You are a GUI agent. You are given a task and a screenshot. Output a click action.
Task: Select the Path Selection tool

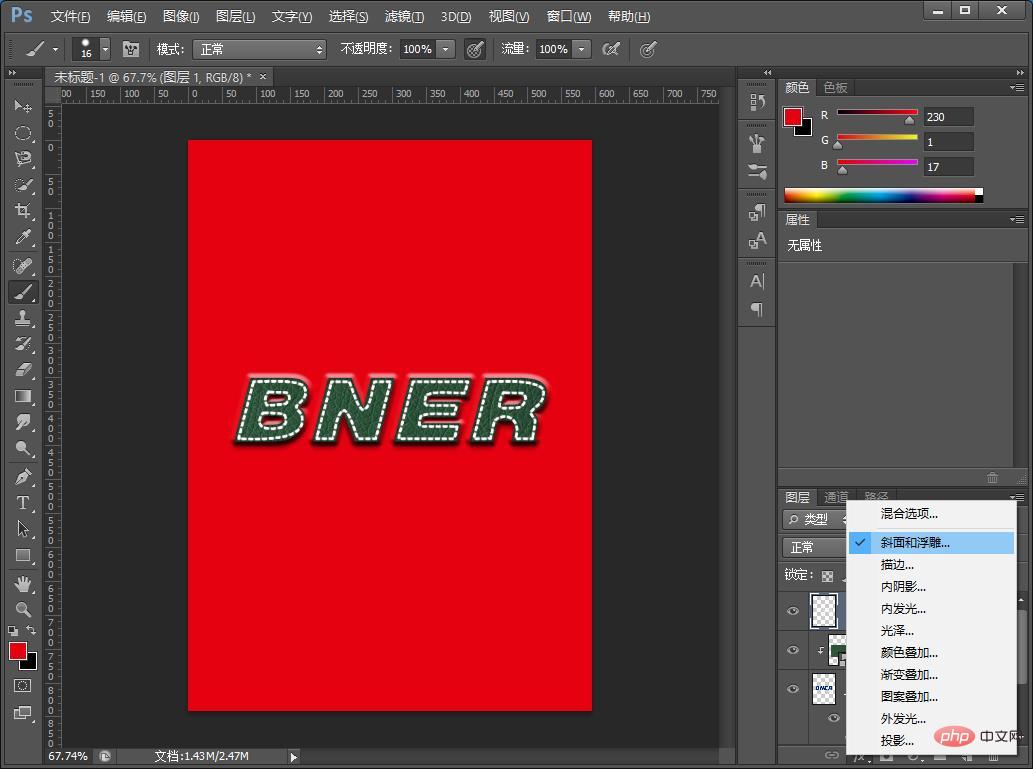pos(22,528)
